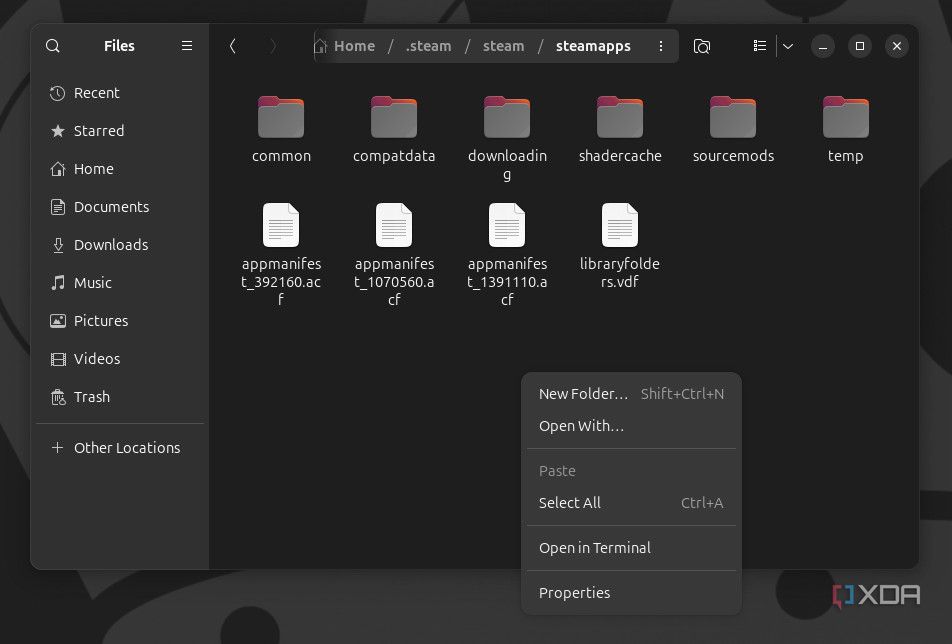Select libraryfolders.vdf file icon
Screen dimensions: 952x644
coord(620,225)
